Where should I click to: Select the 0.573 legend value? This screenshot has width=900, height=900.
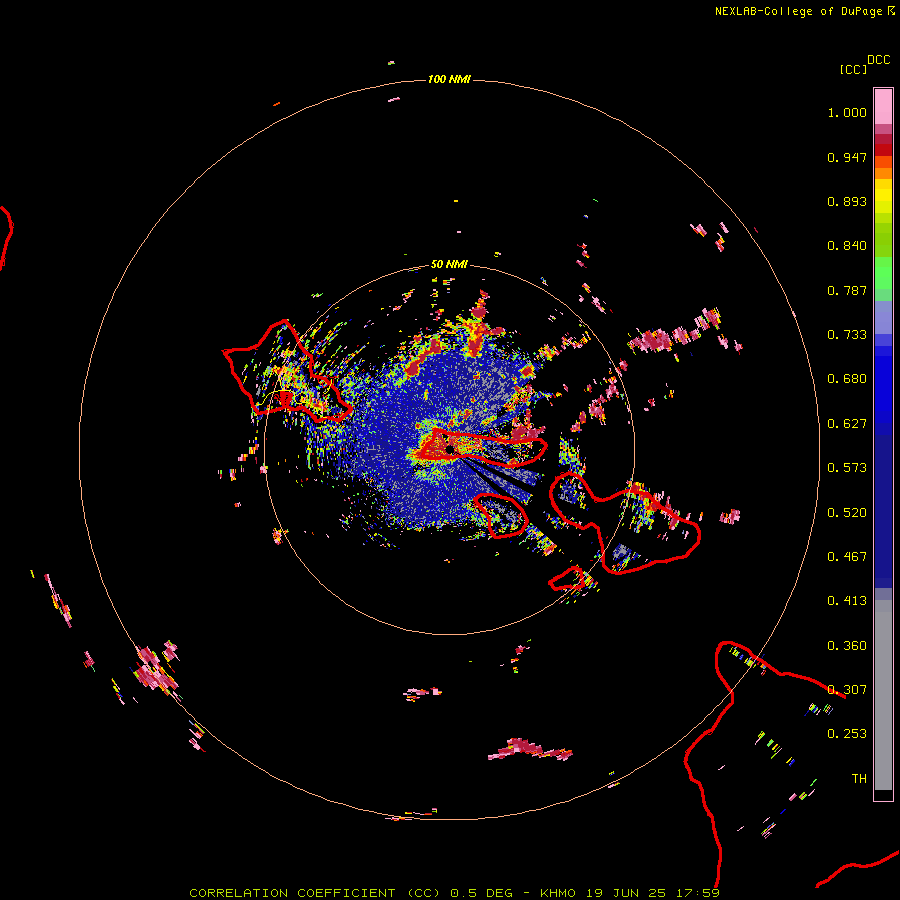point(847,468)
